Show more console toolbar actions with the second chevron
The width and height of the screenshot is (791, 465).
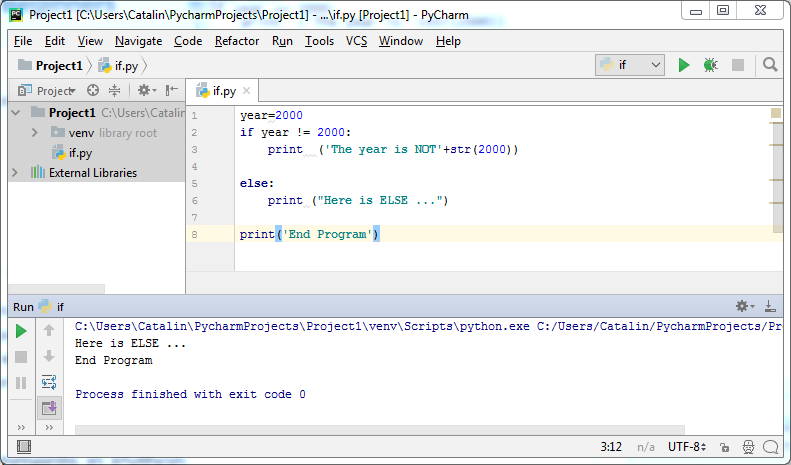pos(49,428)
